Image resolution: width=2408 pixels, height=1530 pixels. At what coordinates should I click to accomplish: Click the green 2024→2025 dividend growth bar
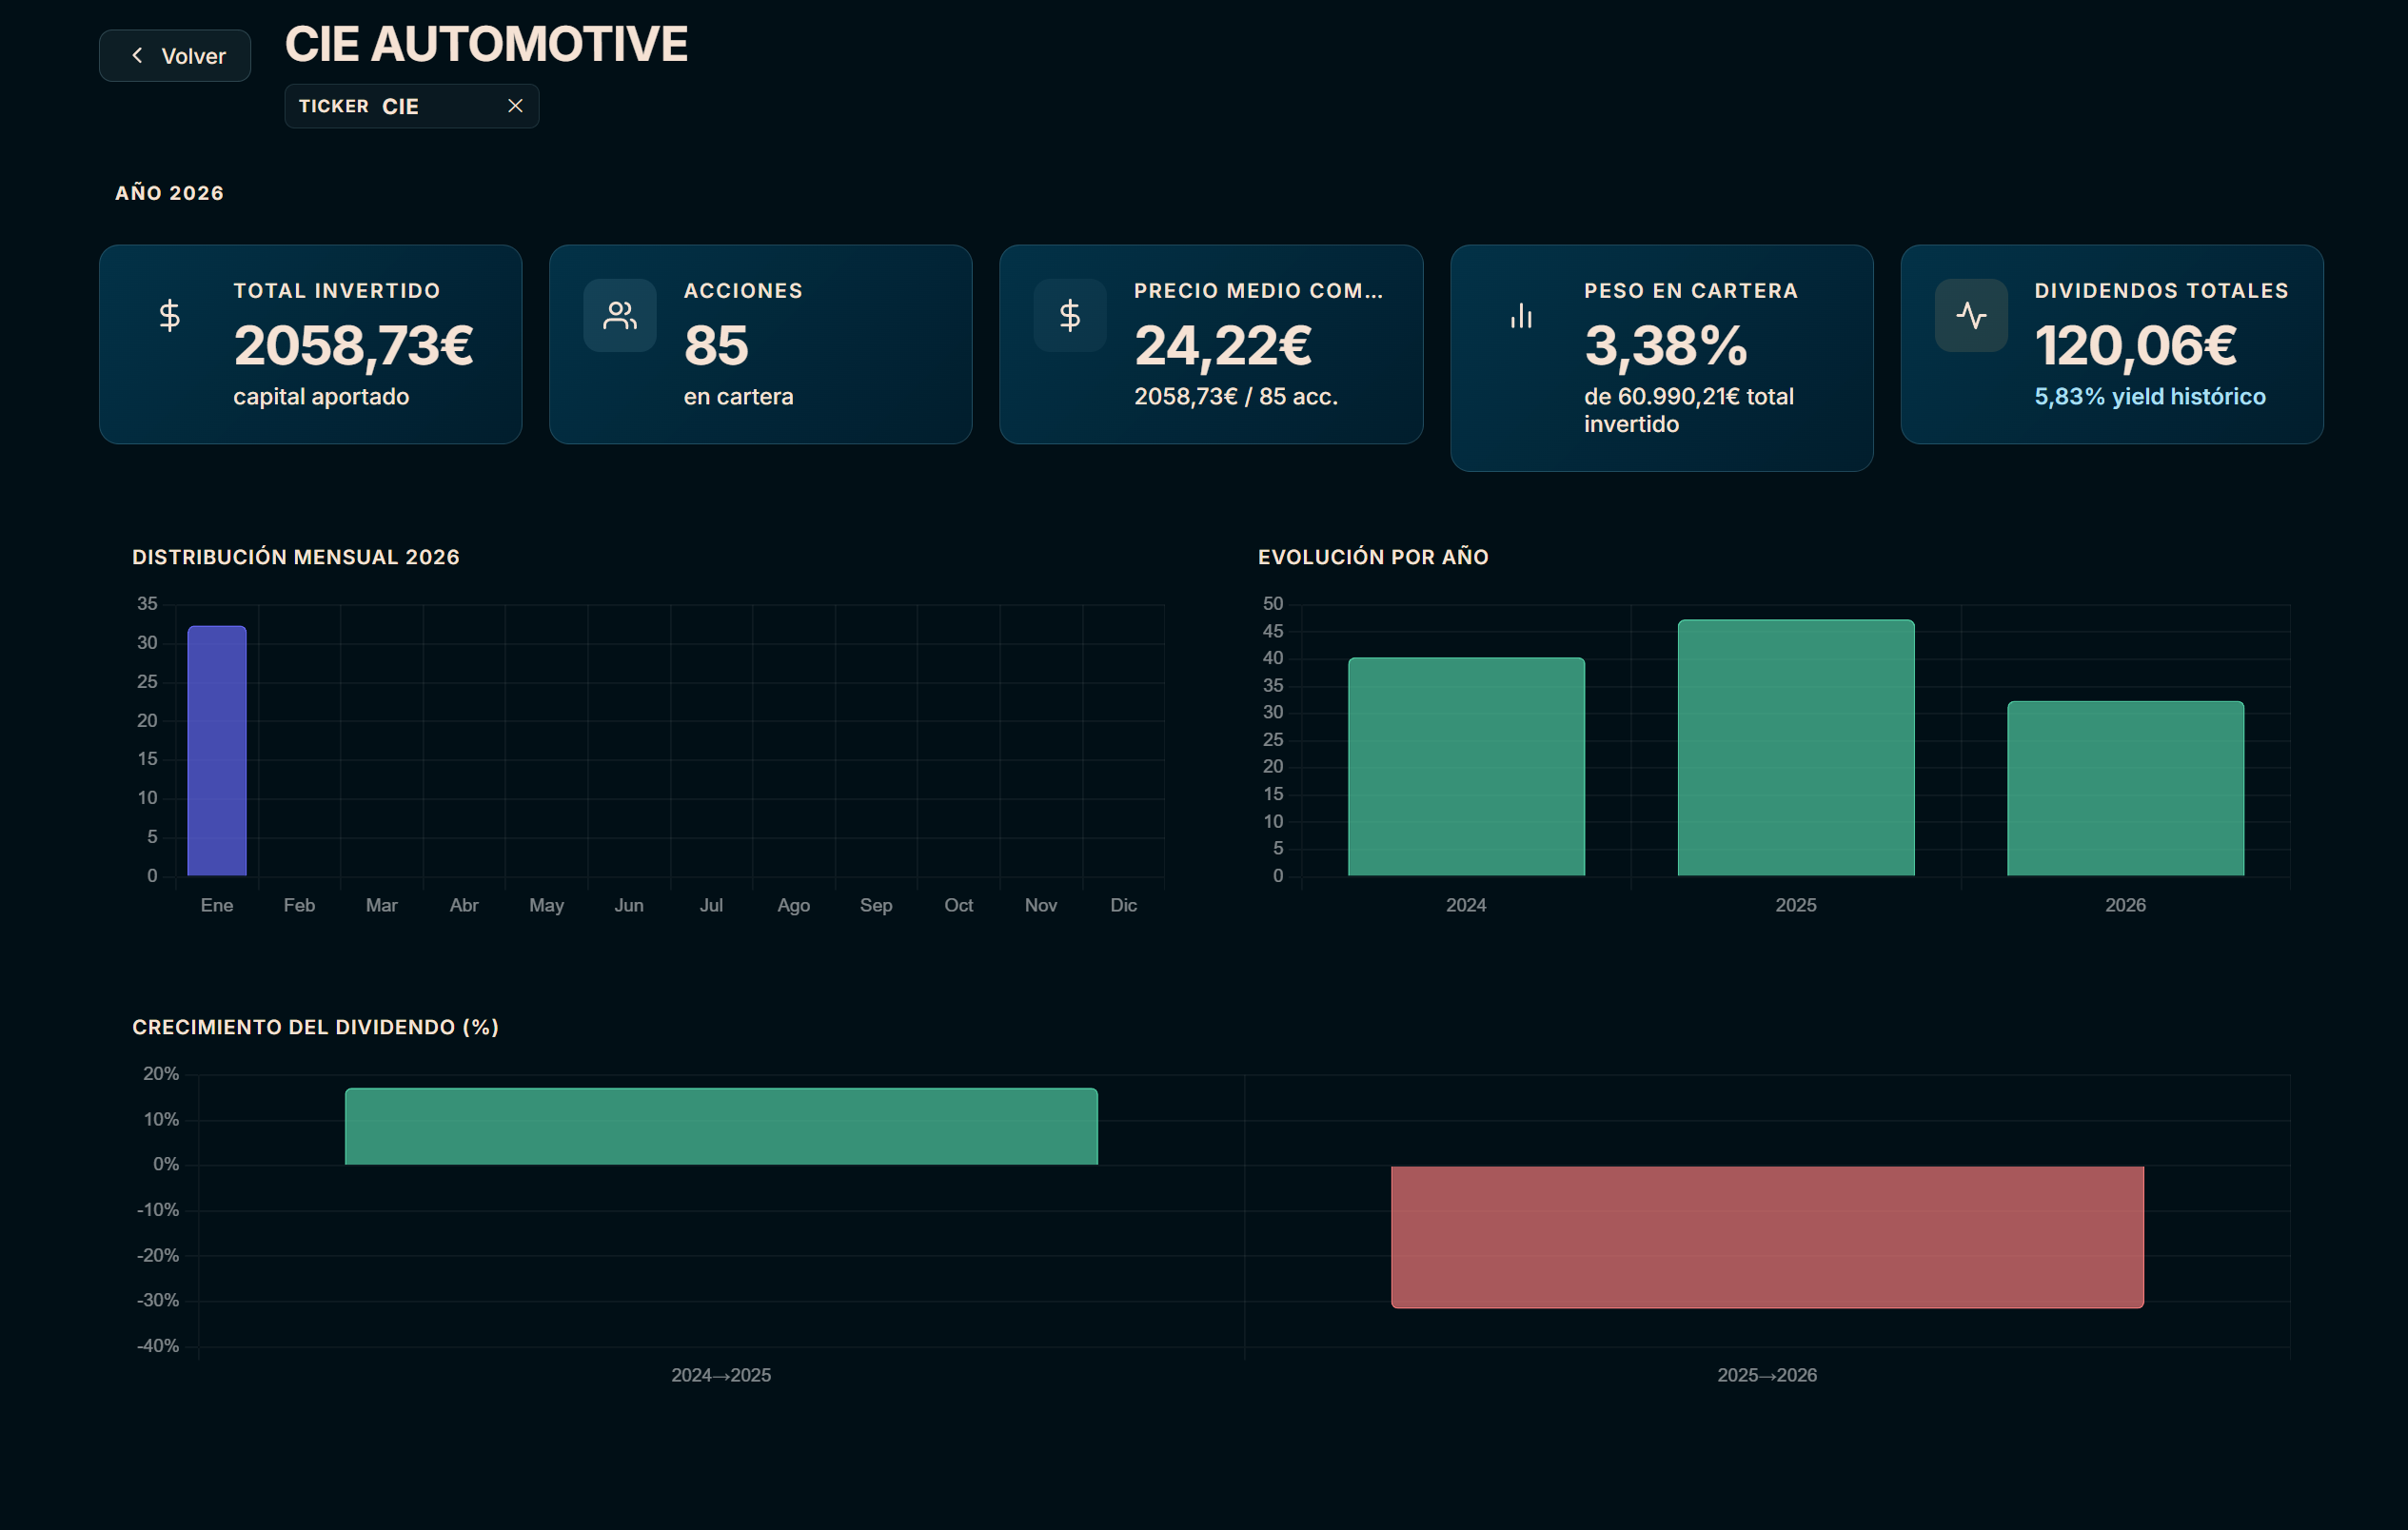click(721, 1127)
